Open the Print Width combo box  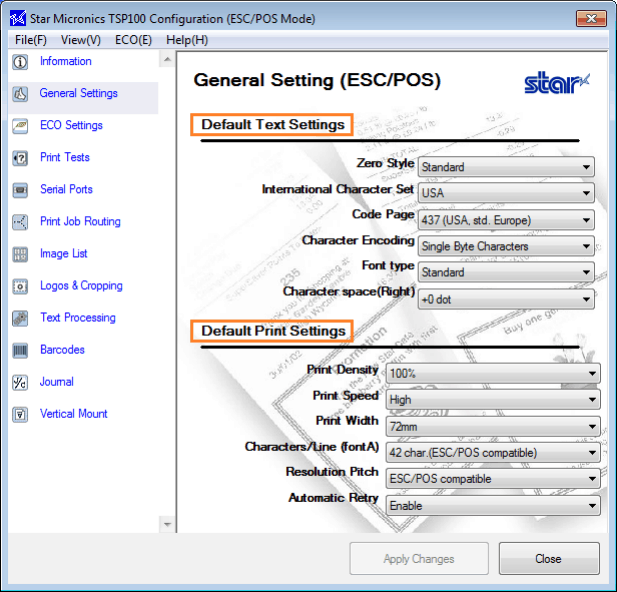pos(493,426)
